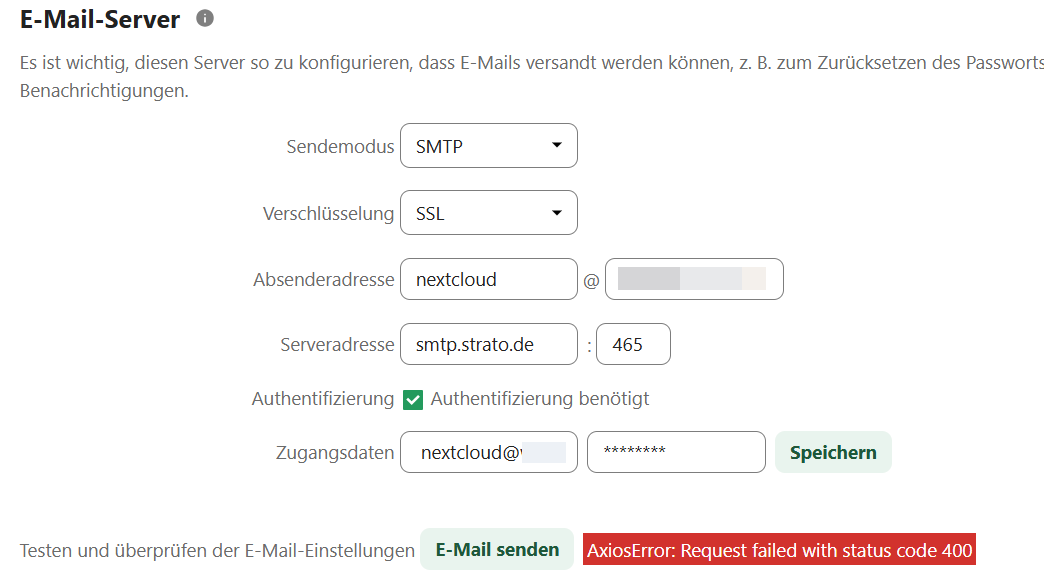Screen dimensions: 1044x581
Task: Focus the Zugangsdaten username field
Action: [x=488, y=452]
